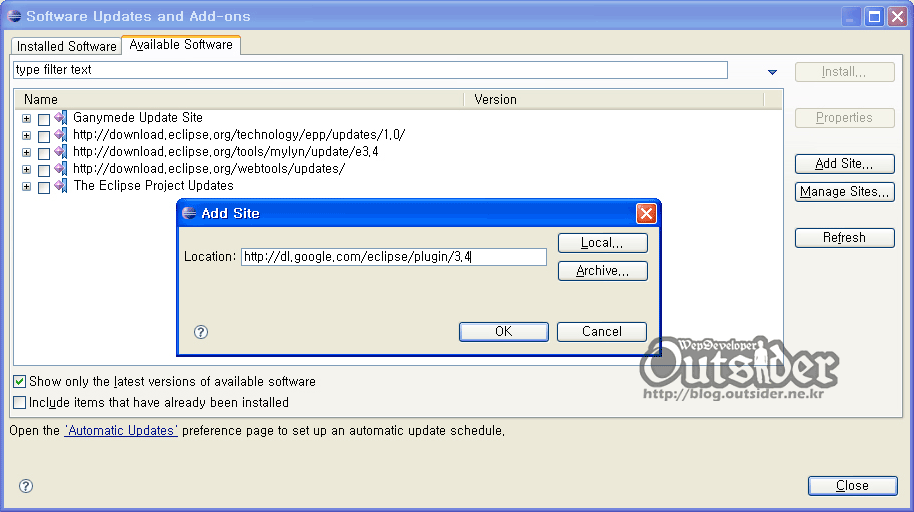This screenshot has width=914, height=512.
Task: Click Eclipse icon in main window title bar
Action: (15, 16)
